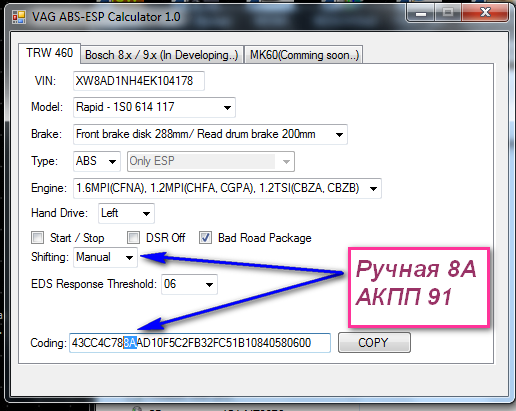
Task: Open the Type dropdown set to ABS
Action: [97, 161]
